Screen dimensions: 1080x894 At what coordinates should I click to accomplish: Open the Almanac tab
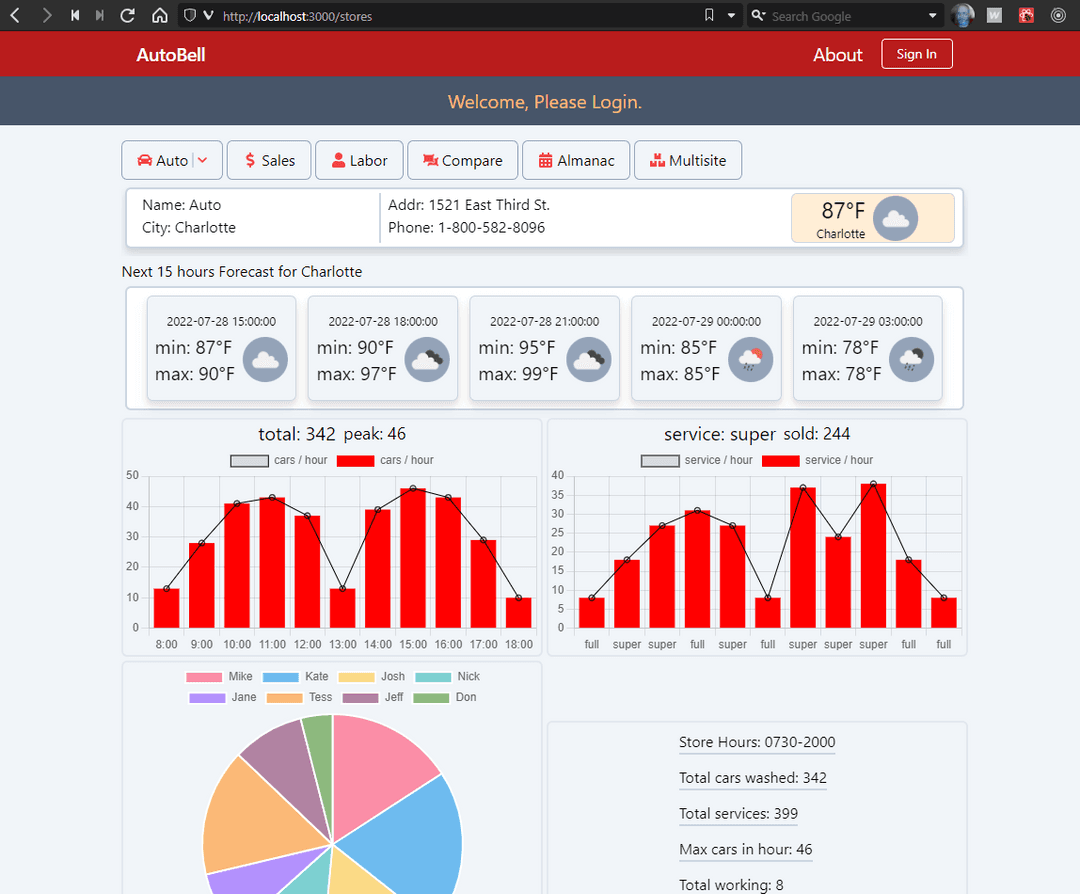[x=577, y=160]
